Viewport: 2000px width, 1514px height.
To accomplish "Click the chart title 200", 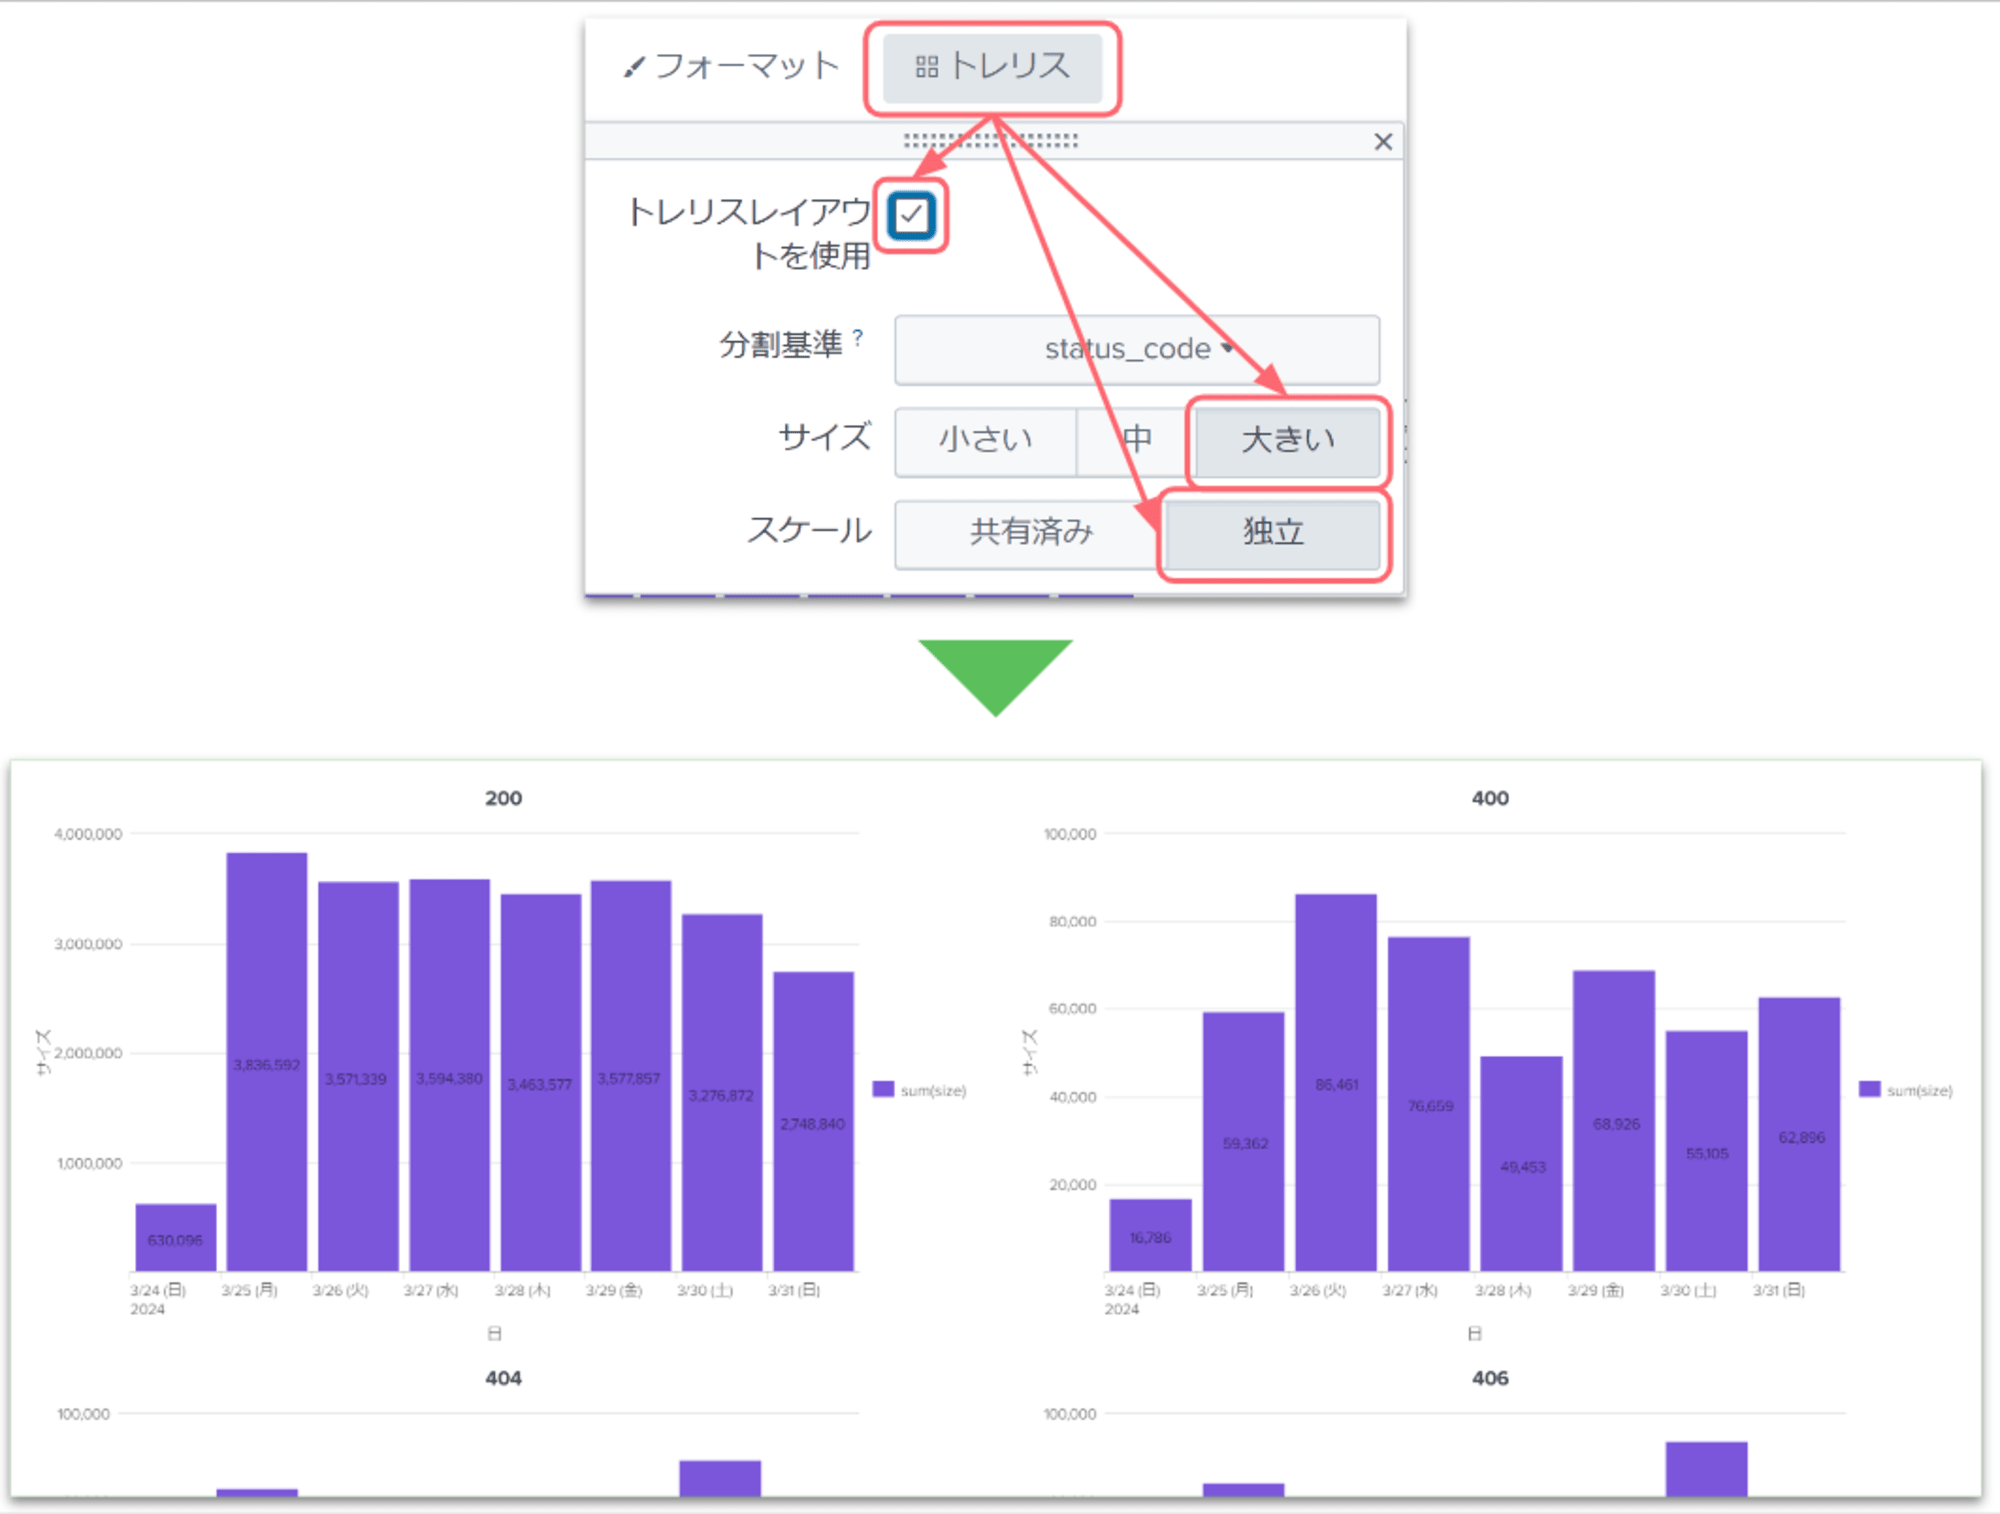I will coord(503,798).
